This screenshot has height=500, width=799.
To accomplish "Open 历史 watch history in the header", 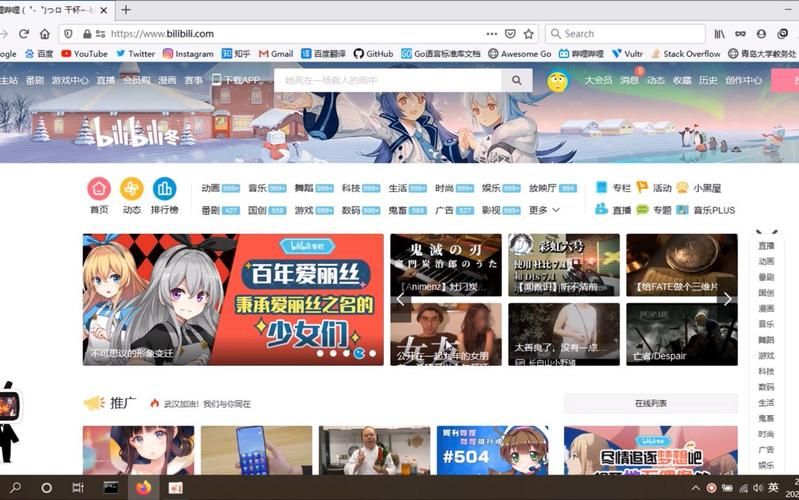I will coord(708,80).
